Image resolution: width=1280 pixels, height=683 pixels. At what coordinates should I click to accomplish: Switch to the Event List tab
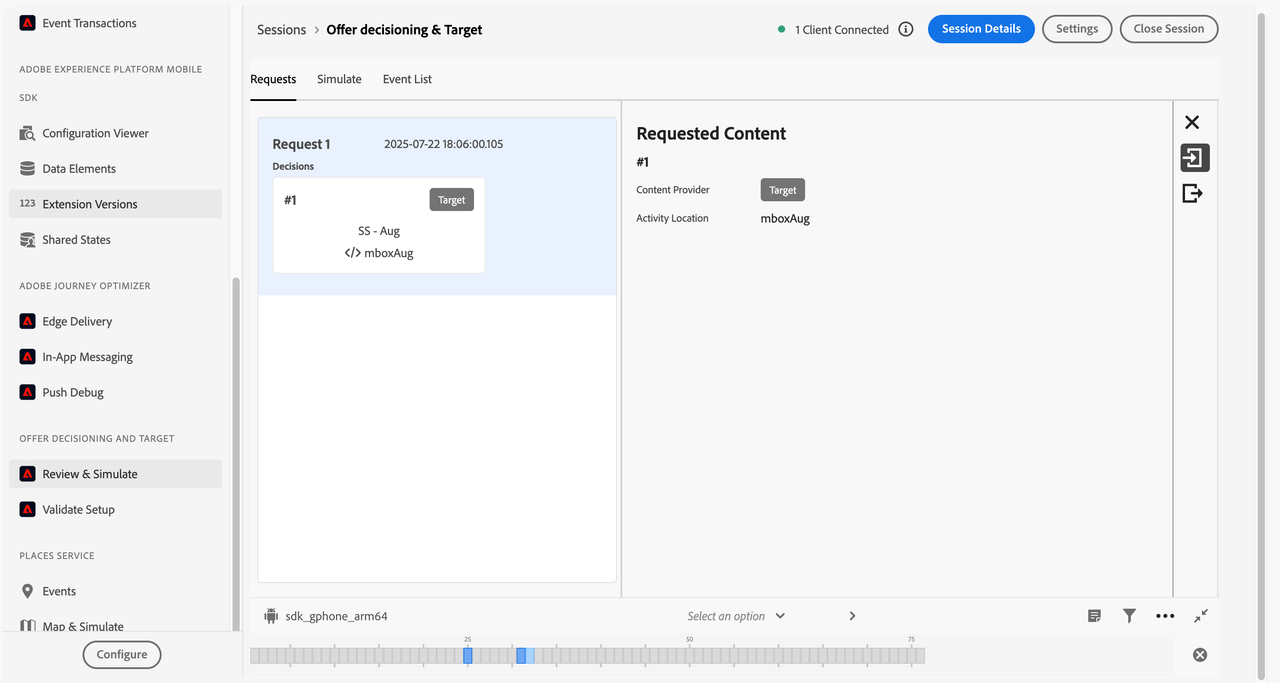tap(406, 78)
